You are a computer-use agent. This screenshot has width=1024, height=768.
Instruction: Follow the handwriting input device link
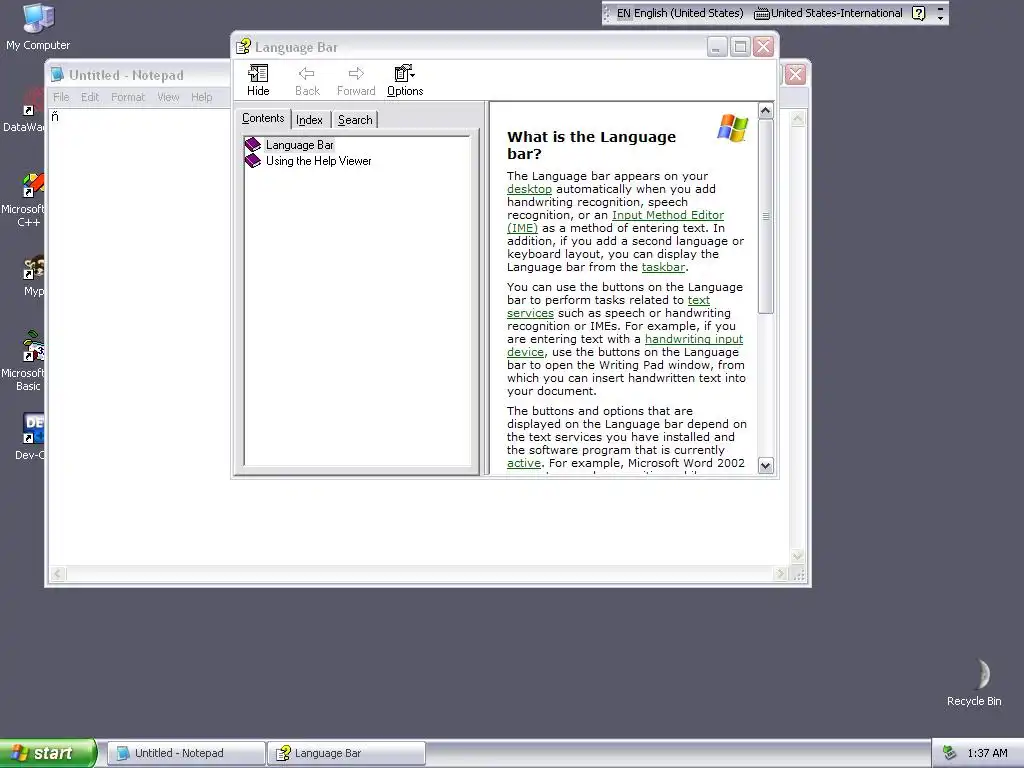694,339
